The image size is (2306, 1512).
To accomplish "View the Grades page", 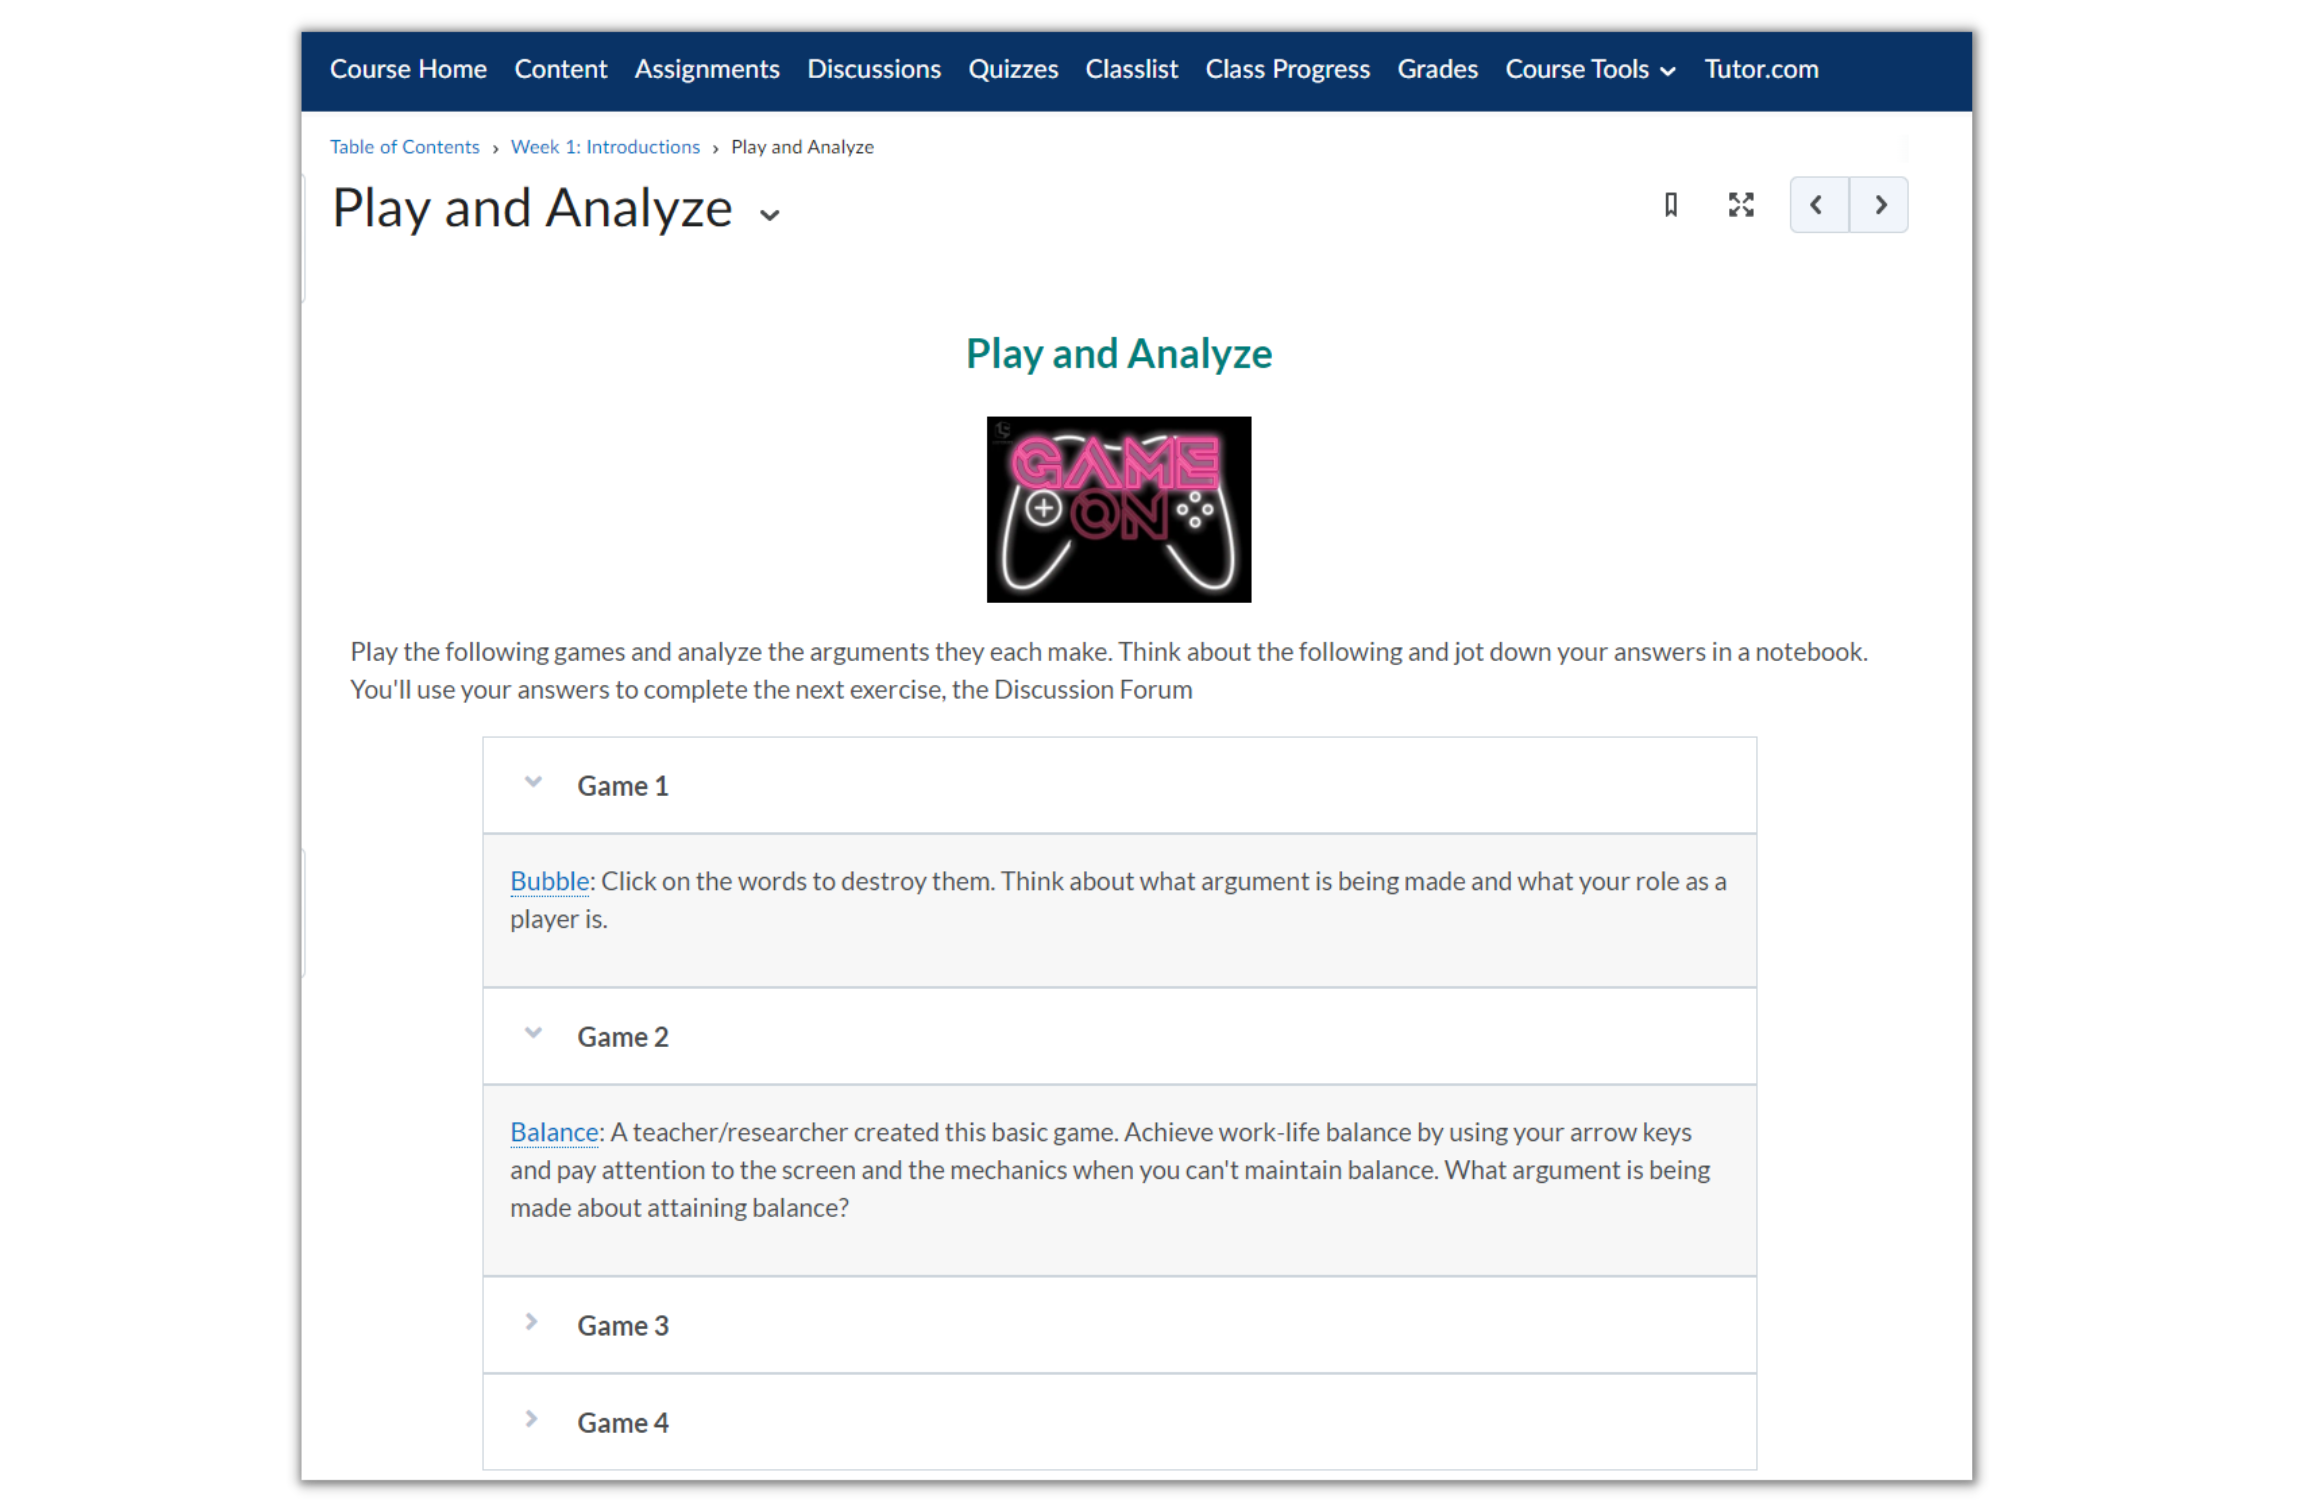I will (x=1437, y=69).
